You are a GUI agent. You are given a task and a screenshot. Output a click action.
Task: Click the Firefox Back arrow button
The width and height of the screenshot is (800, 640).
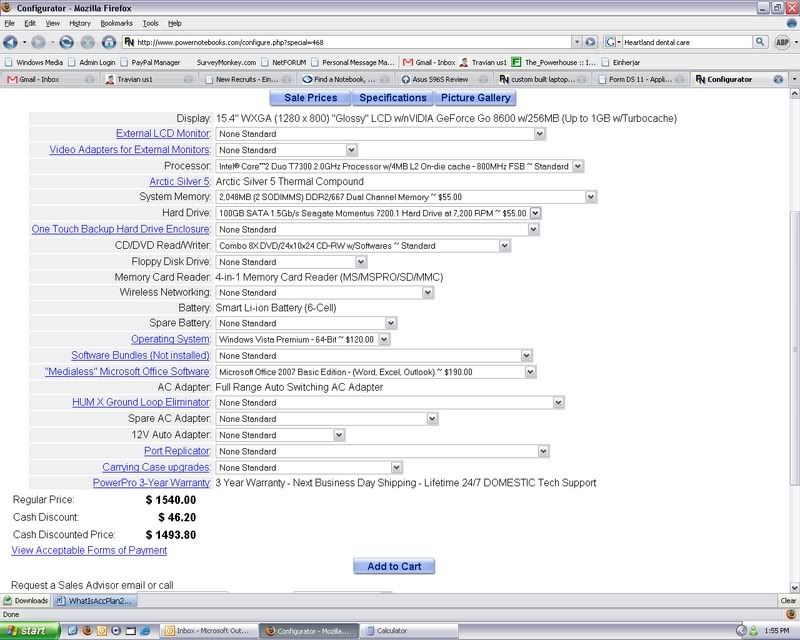[10, 42]
